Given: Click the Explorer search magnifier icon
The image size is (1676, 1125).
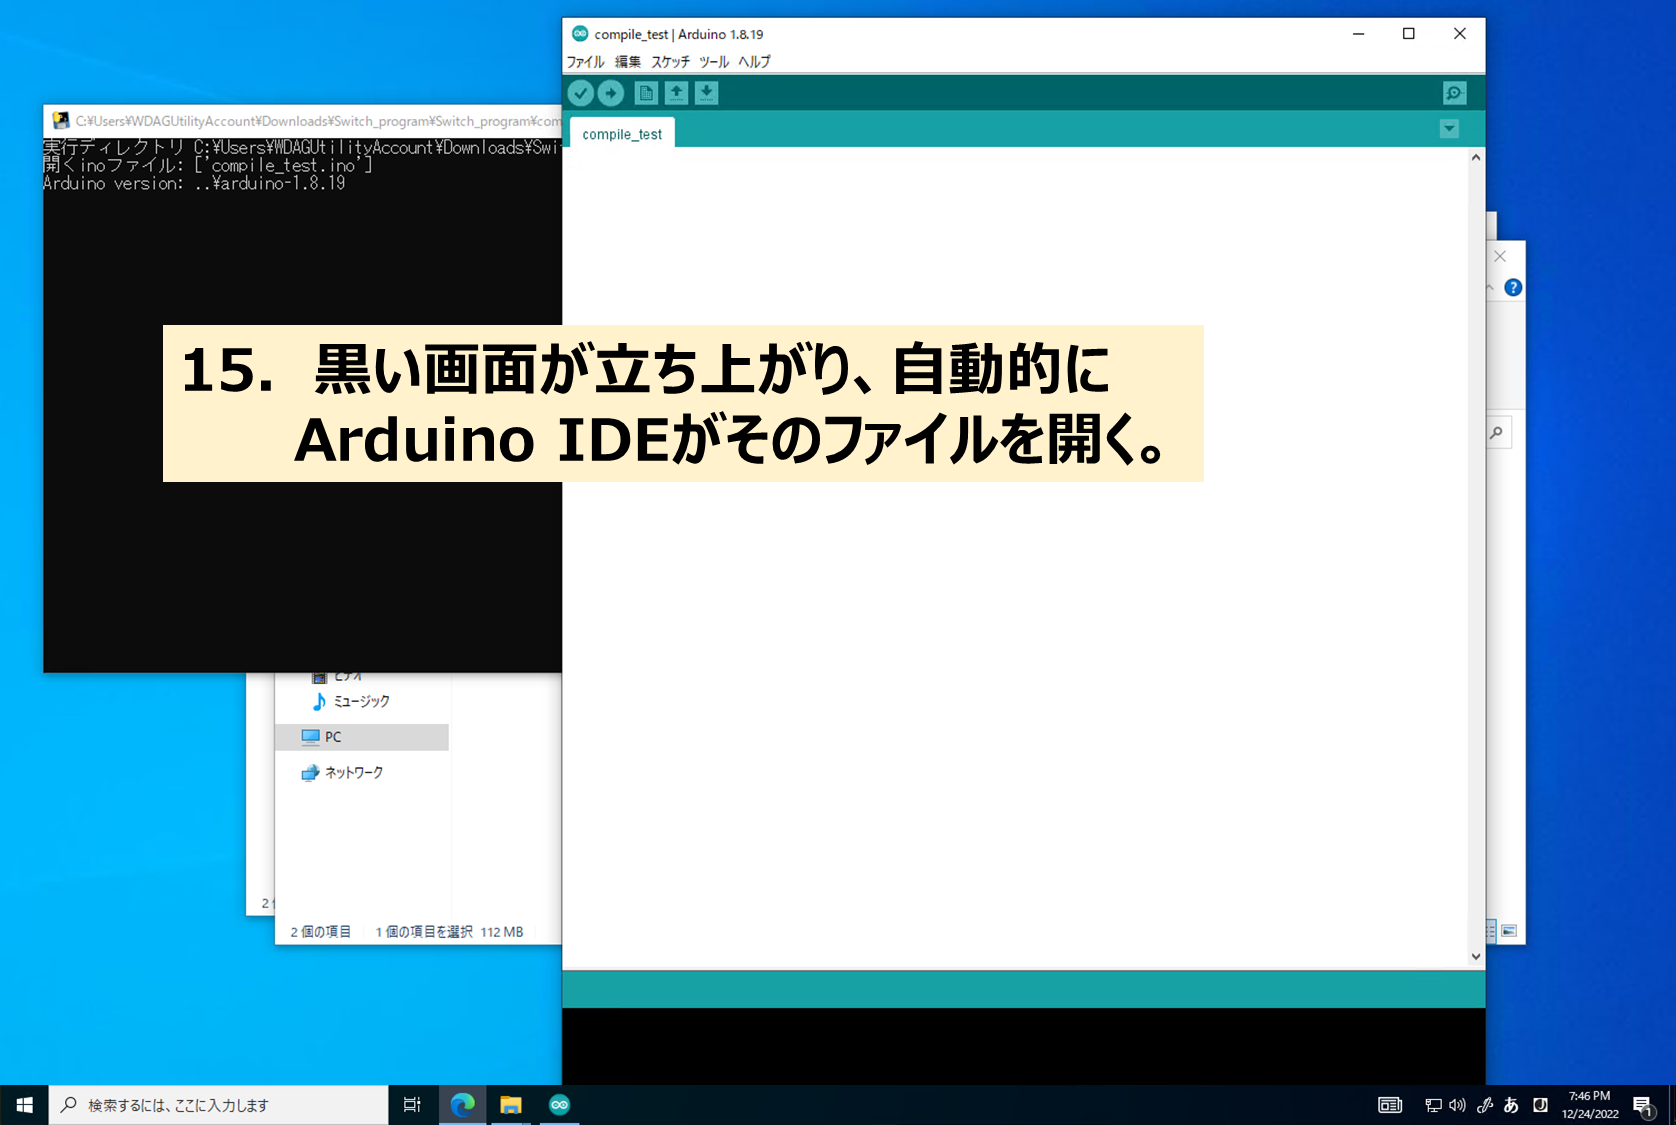Looking at the screenshot, I should pyautogui.click(x=1497, y=433).
